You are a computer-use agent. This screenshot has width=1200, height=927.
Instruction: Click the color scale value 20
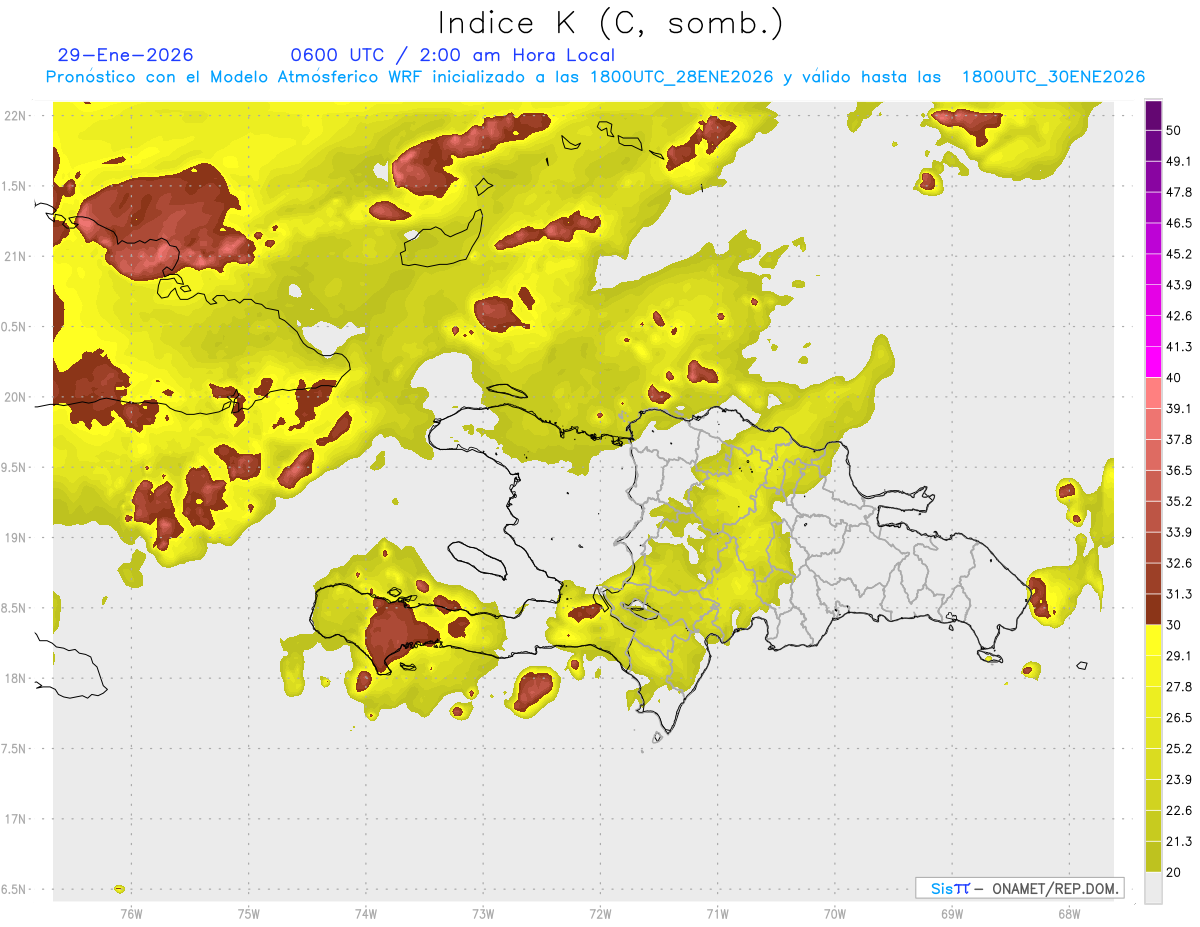pos(1174,872)
